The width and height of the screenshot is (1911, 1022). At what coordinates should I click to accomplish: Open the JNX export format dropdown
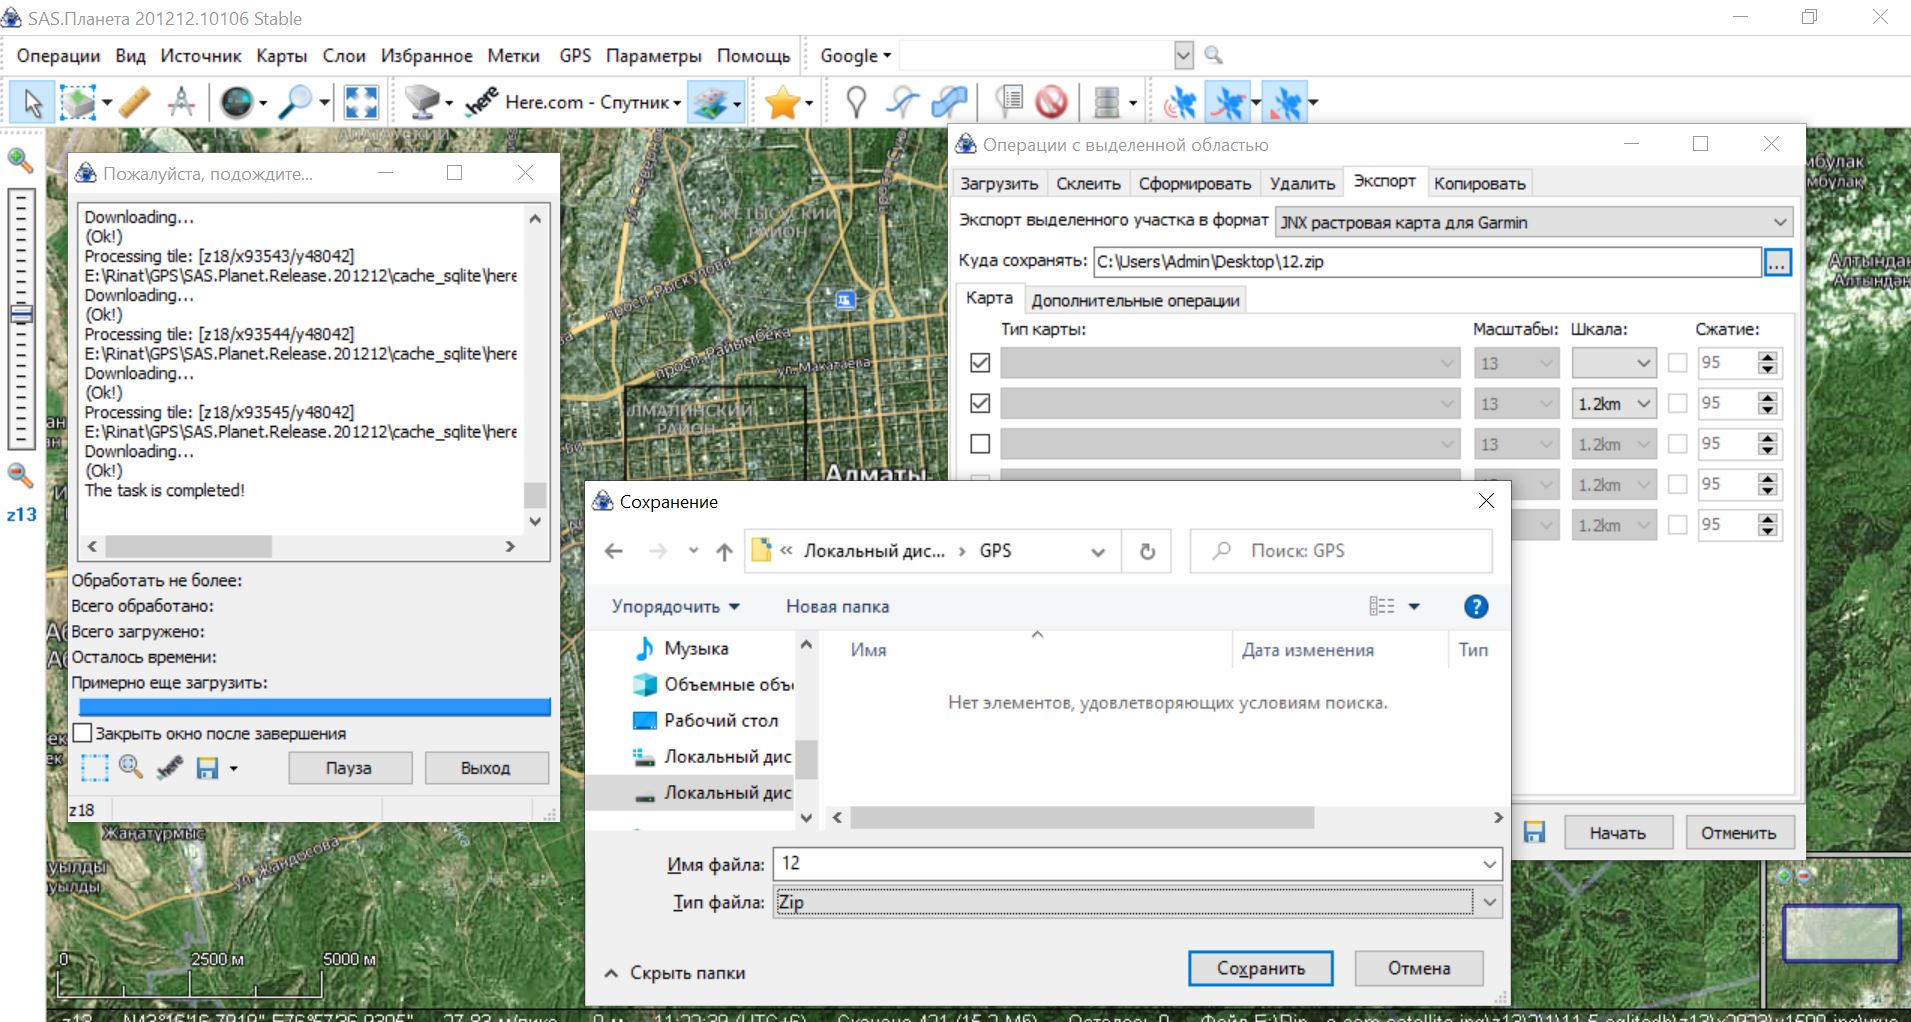coord(1534,222)
